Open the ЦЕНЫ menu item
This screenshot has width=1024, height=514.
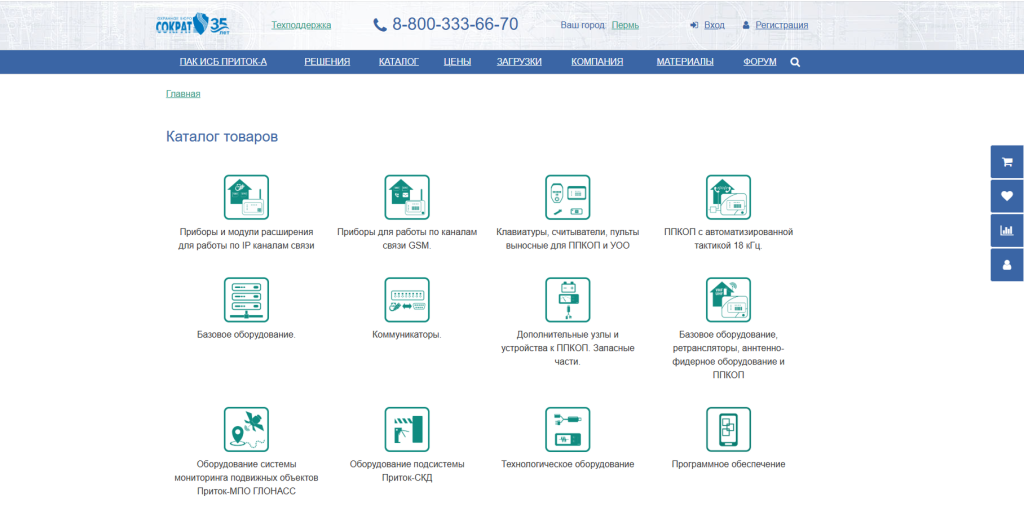pyautogui.click(x=457, y=62)
